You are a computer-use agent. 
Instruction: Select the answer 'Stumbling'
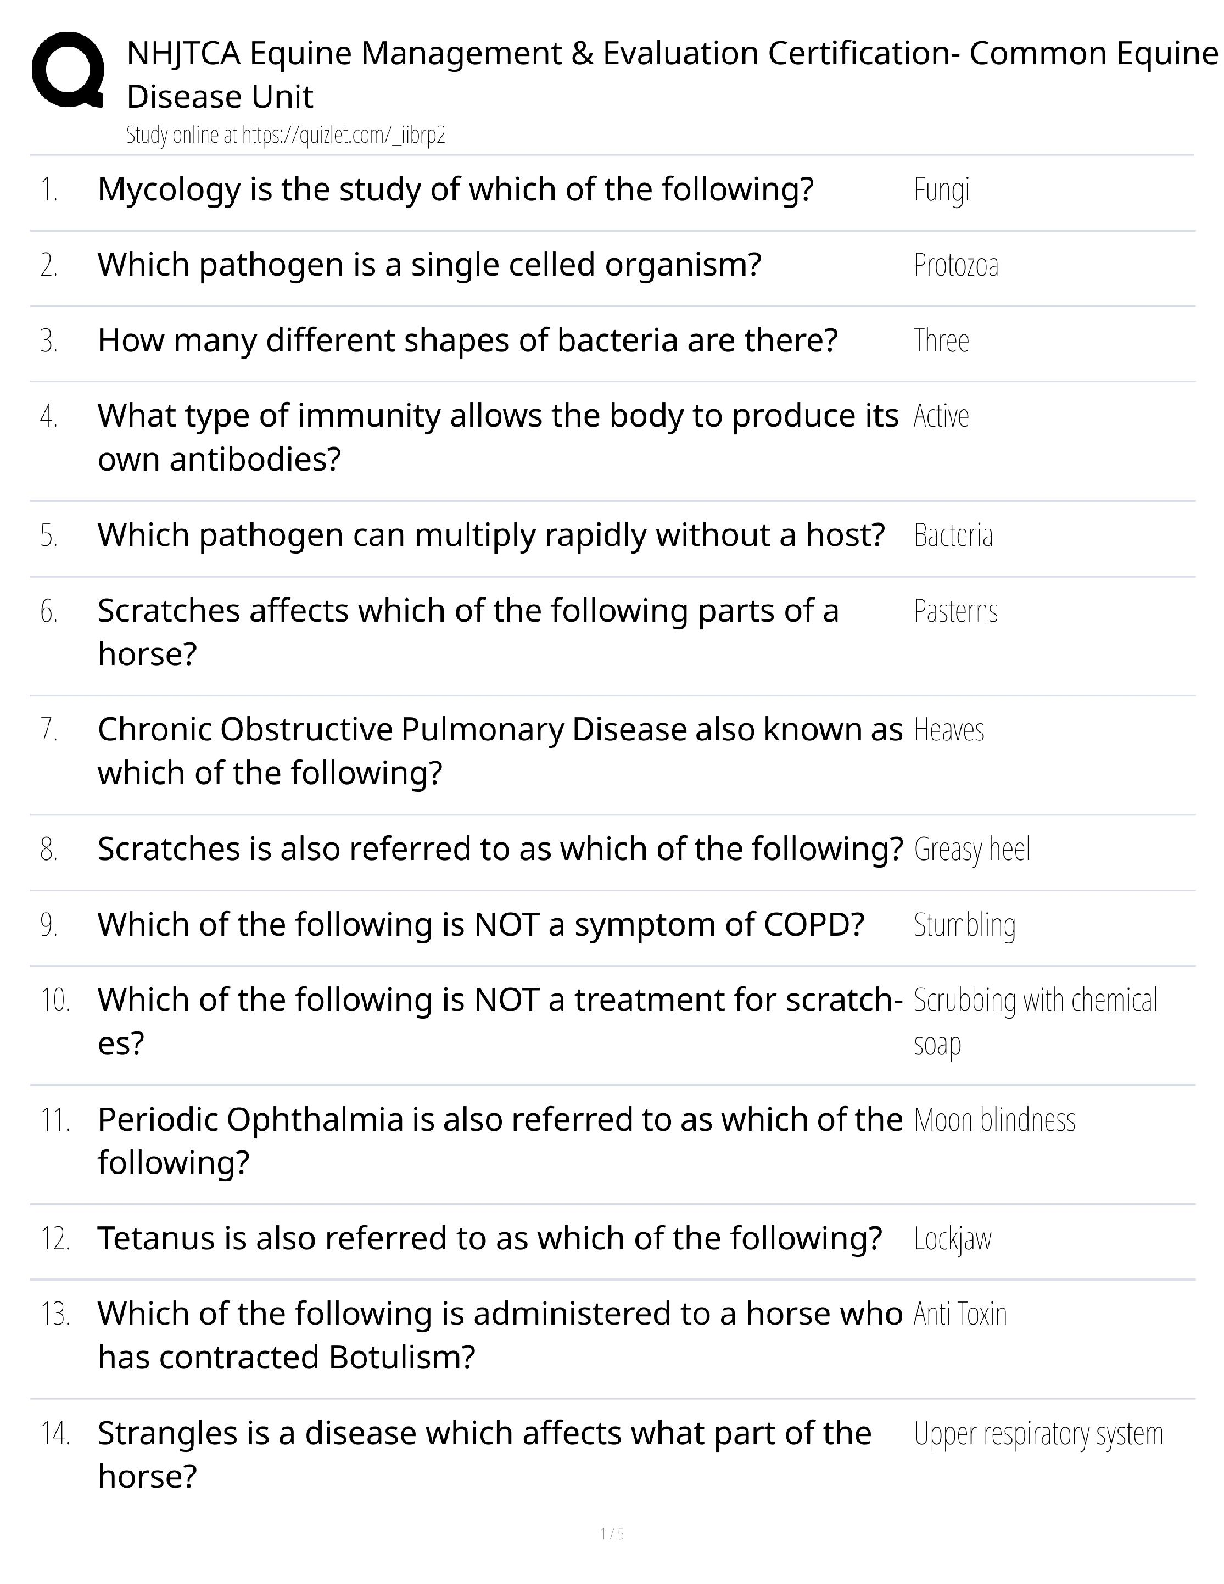[x=964, y=925]
